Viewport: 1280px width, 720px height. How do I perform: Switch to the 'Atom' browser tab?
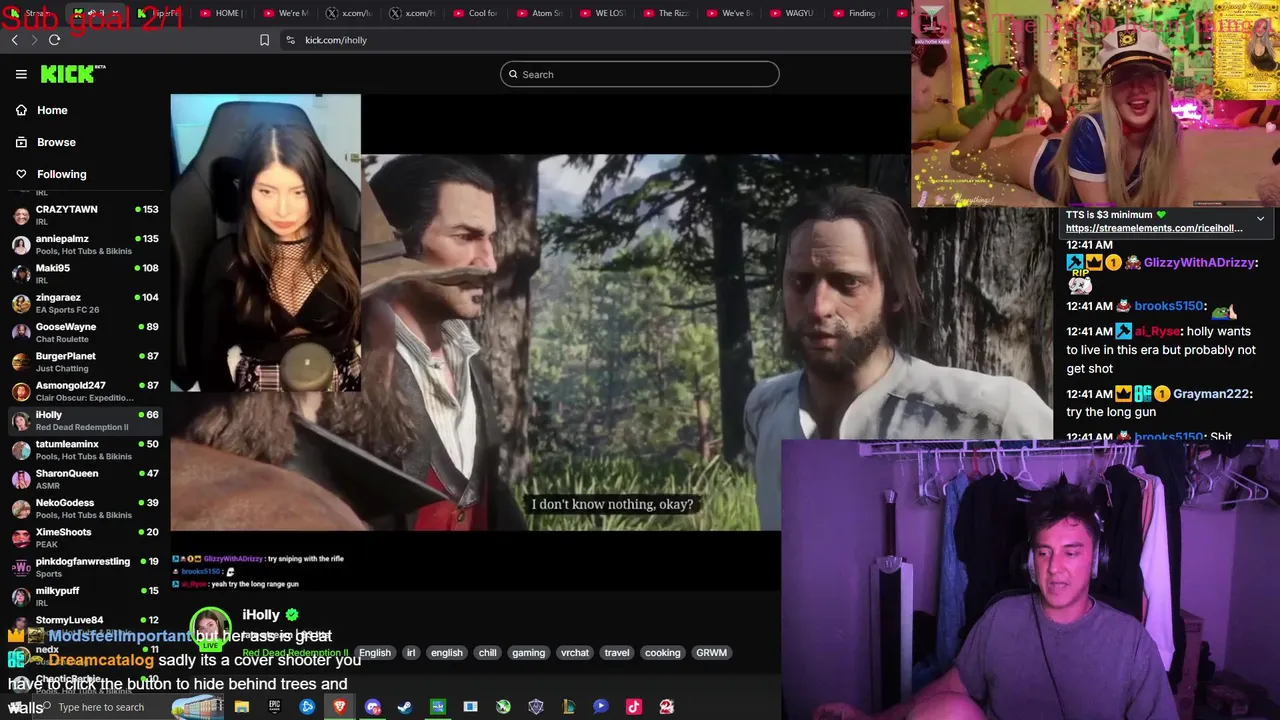[x=538, y=13]
